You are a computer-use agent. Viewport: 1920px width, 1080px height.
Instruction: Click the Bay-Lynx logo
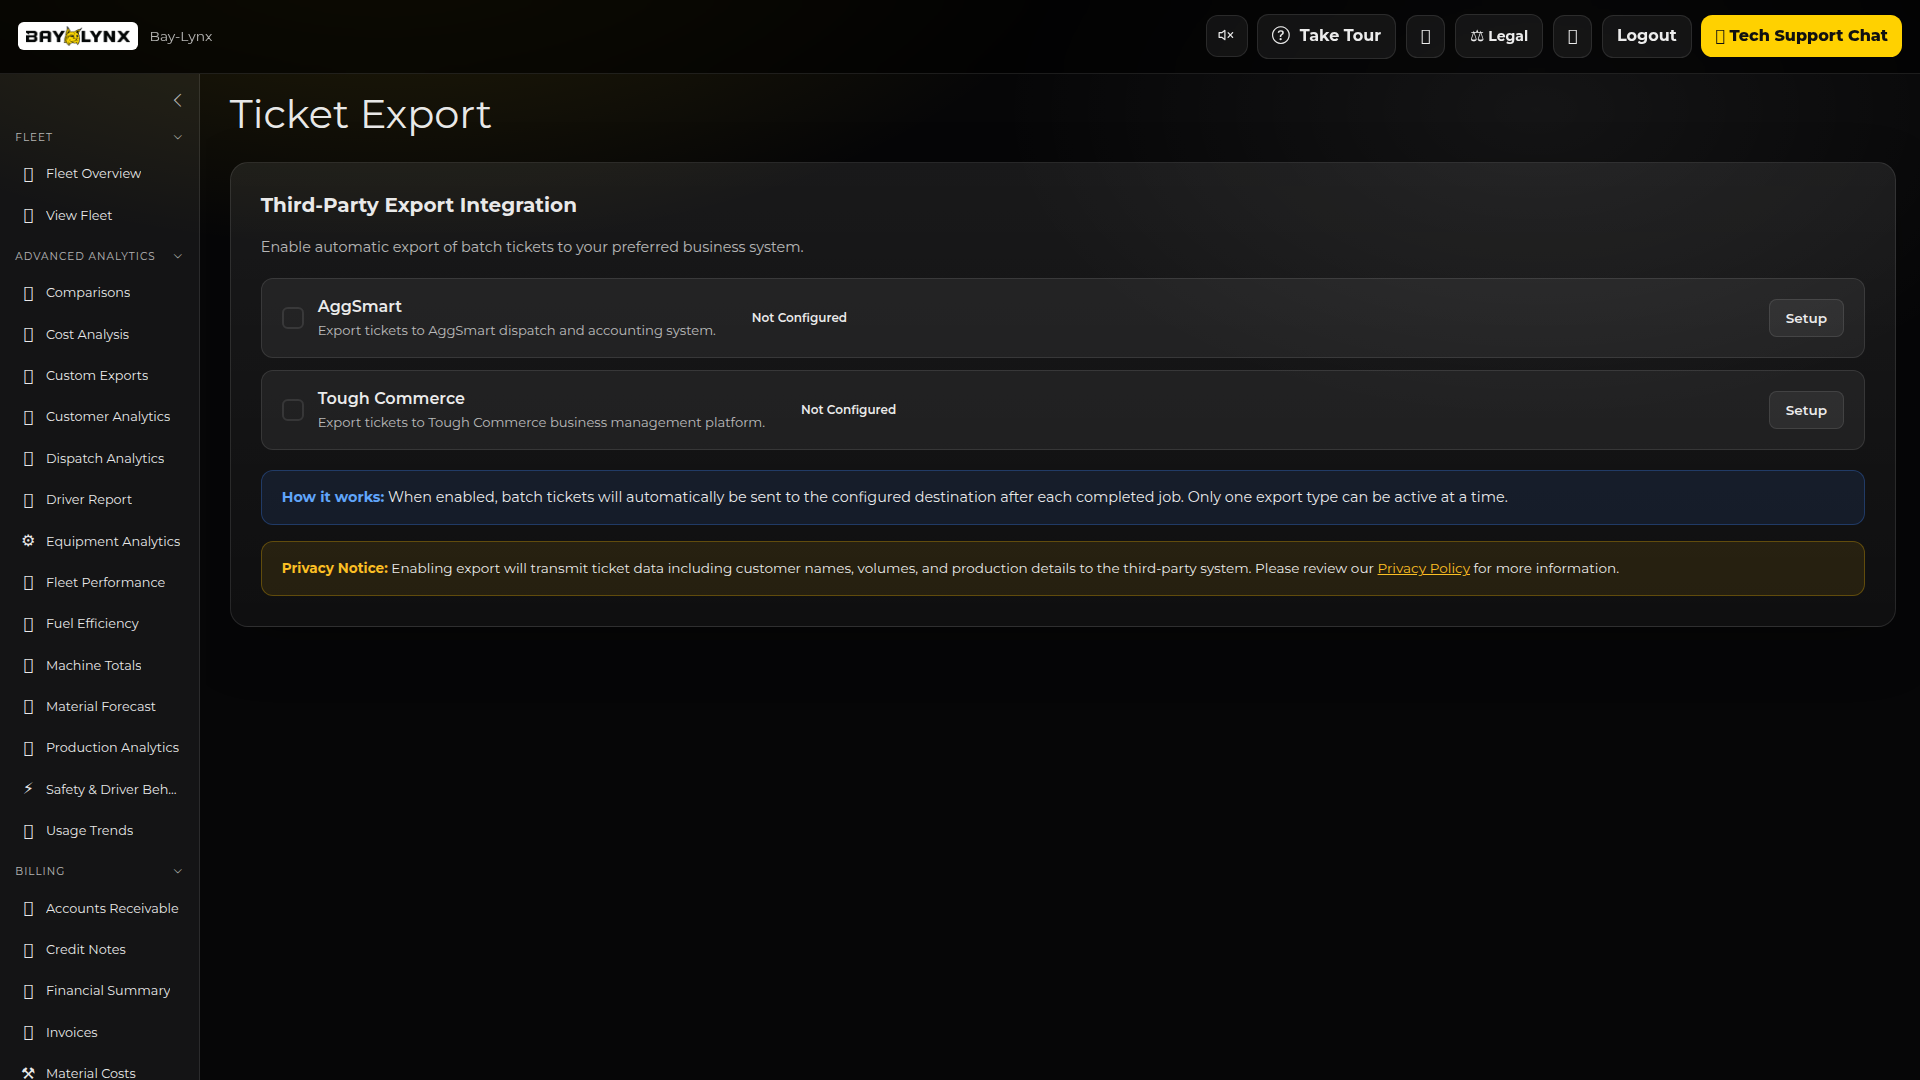pyautogui.click(x=77, y=35)
